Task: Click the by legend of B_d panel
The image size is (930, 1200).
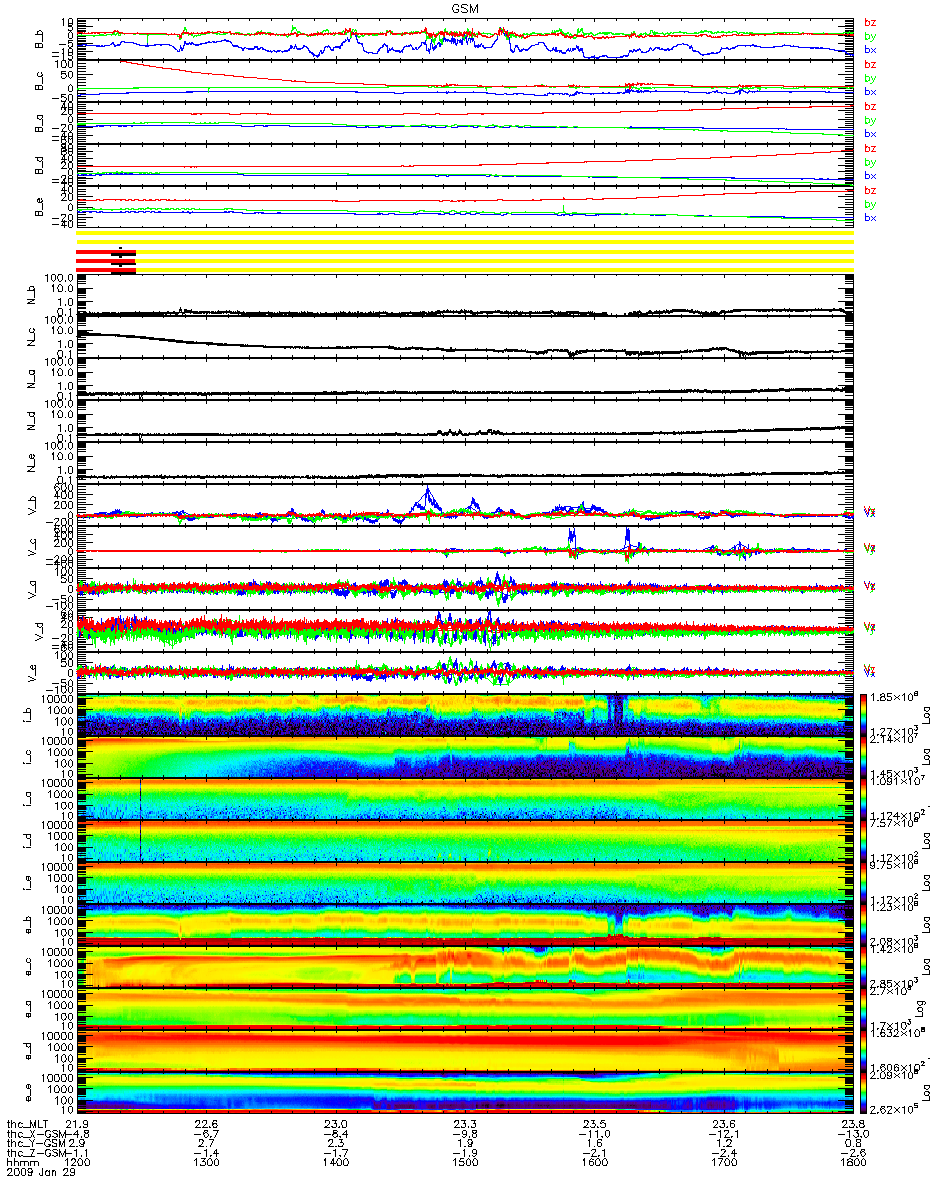Action: point(870,162)
